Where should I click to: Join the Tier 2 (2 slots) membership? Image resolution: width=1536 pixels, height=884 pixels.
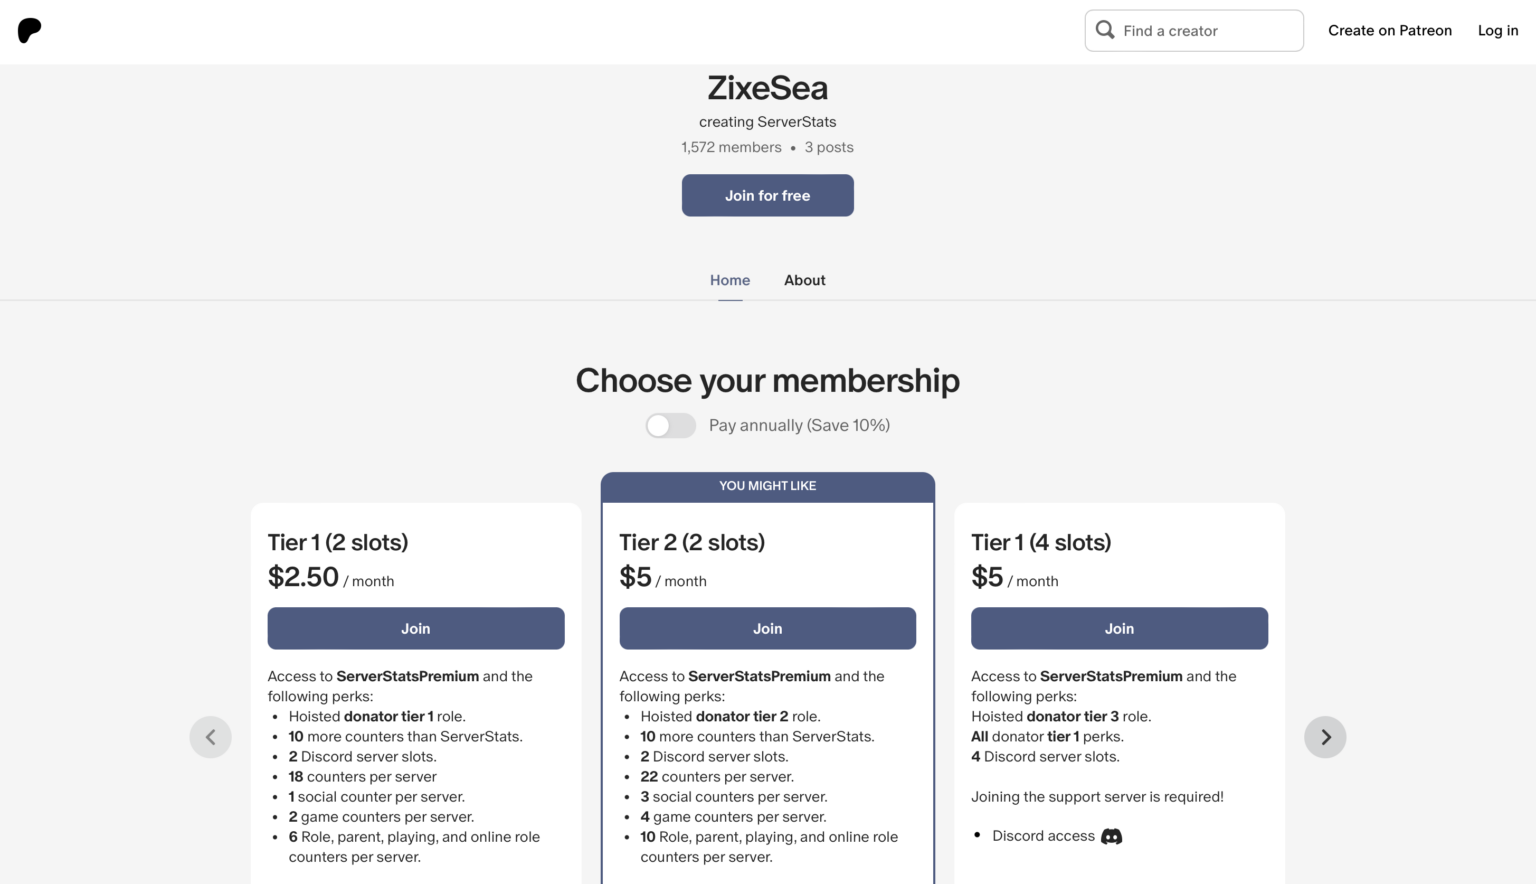click(768, 628)
